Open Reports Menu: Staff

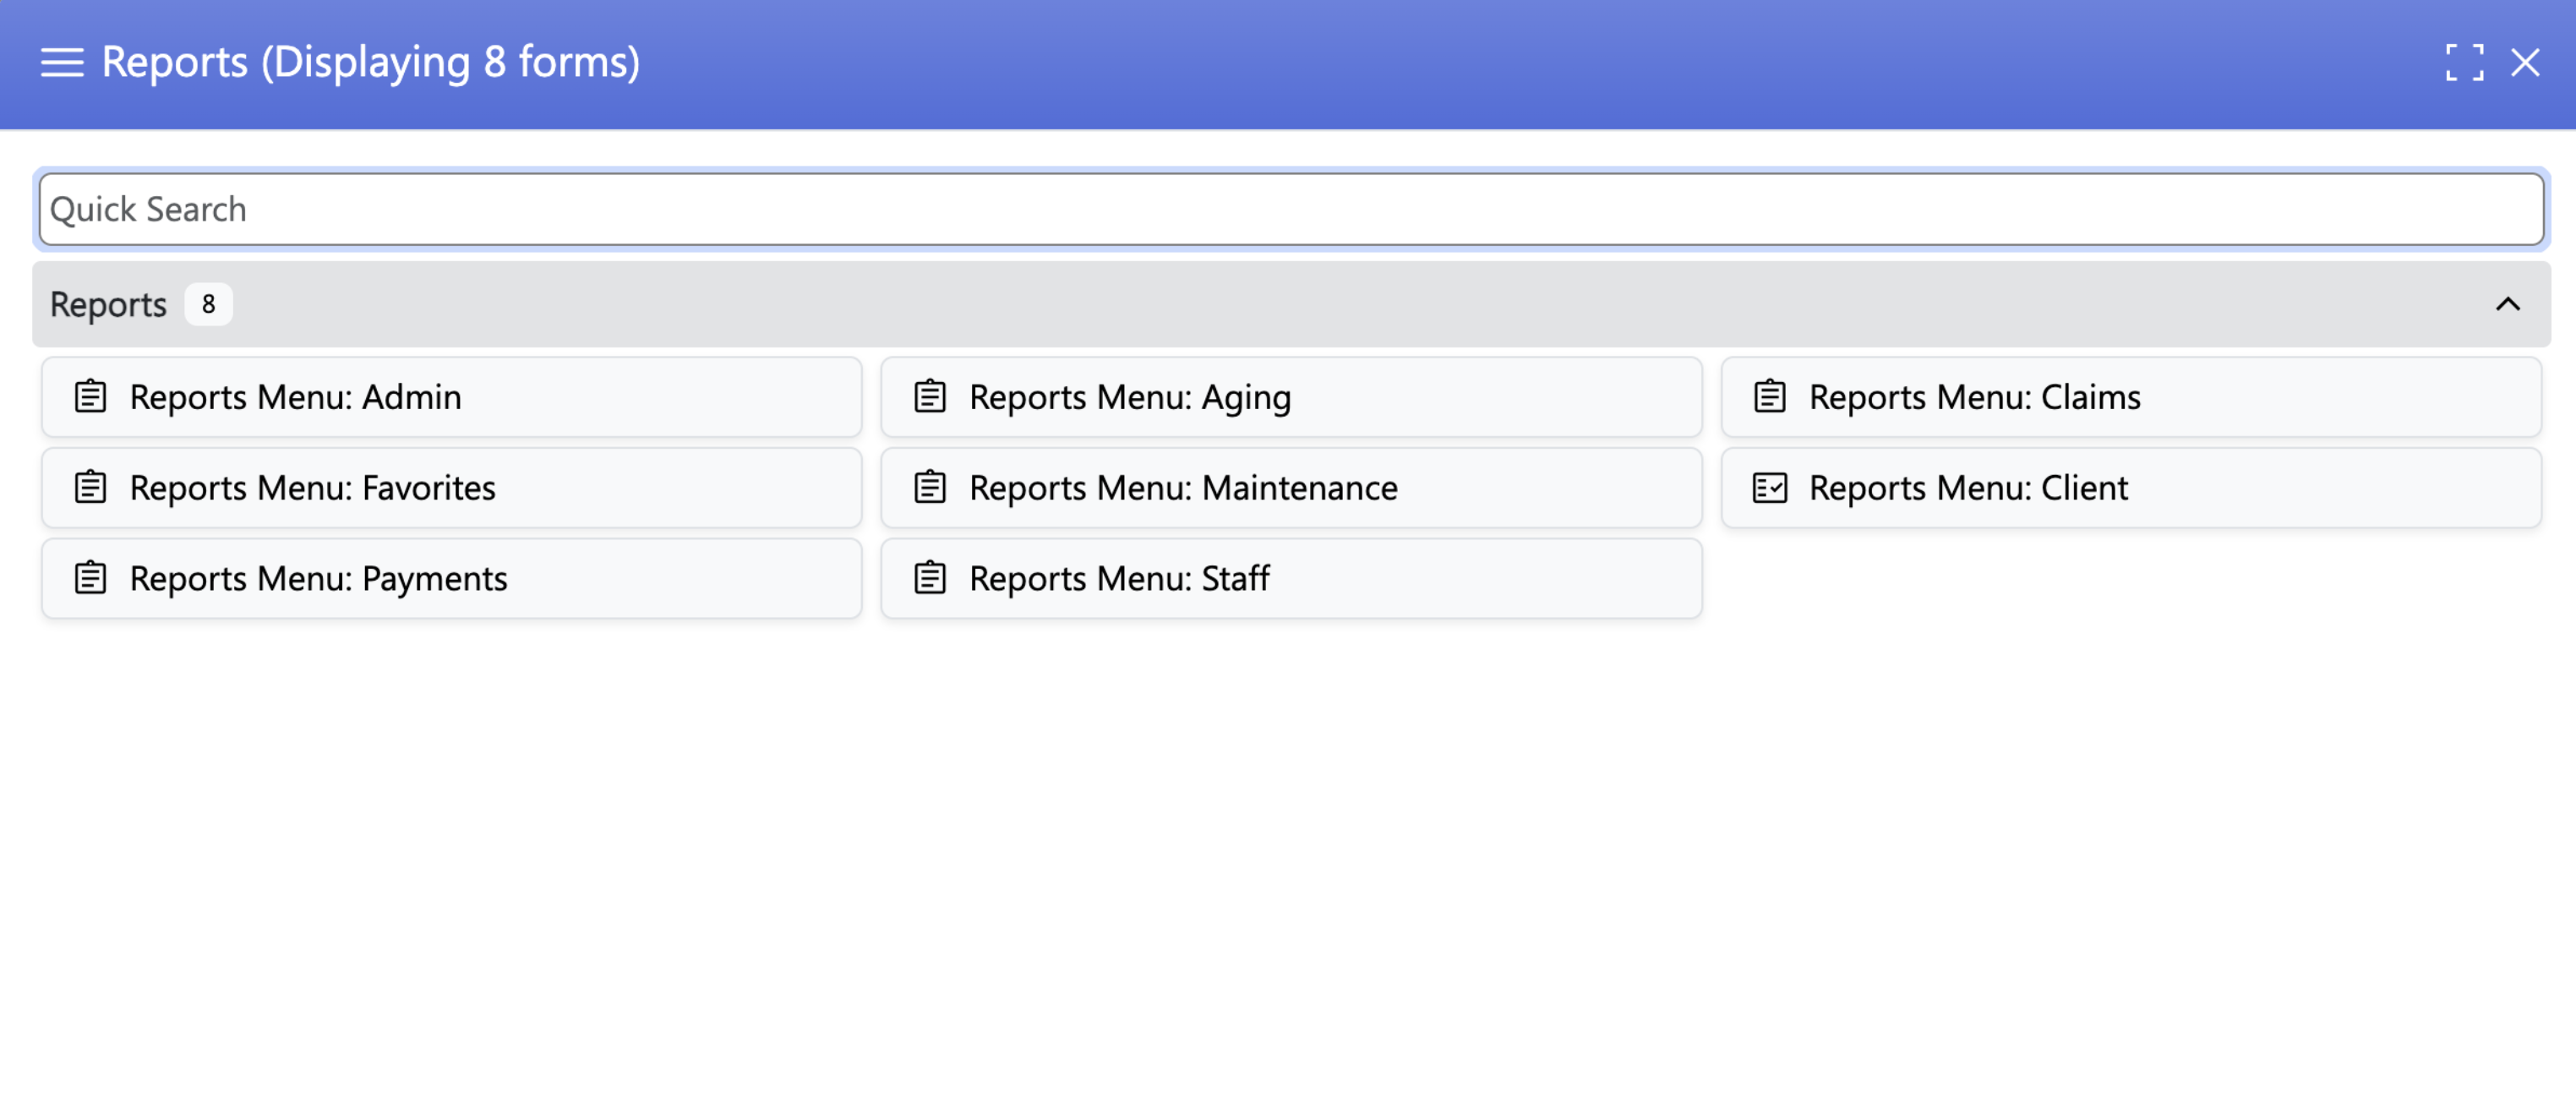1291,579
